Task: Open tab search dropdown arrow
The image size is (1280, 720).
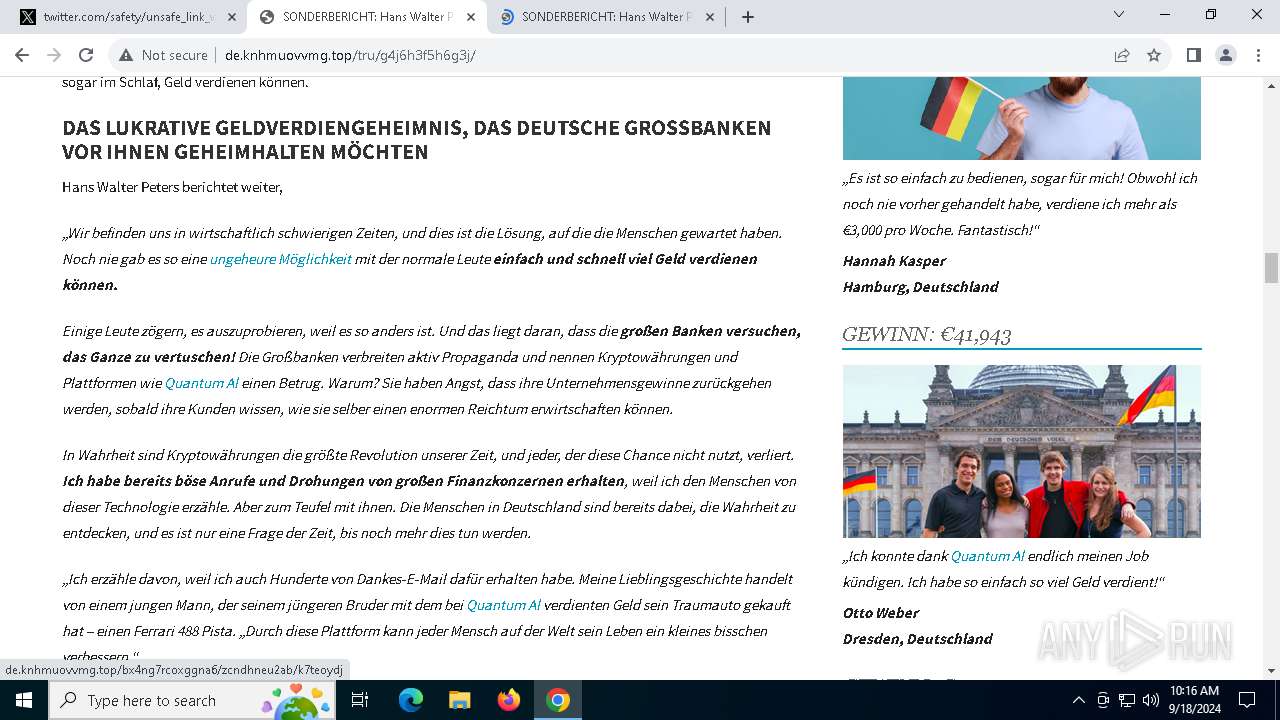Action: (x=1119, y=14)
